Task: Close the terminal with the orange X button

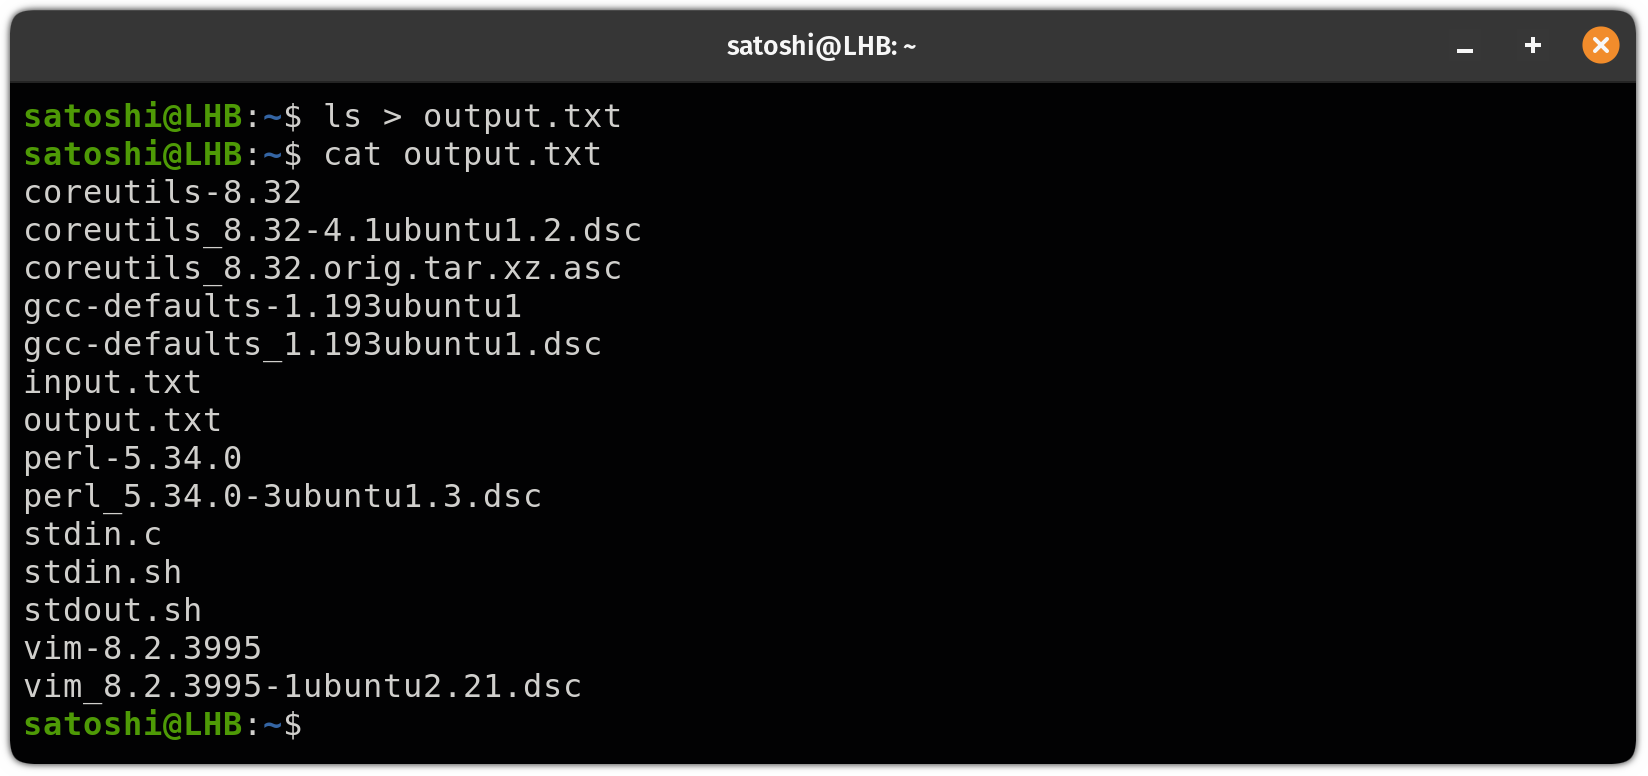Action: [1600, 46]
